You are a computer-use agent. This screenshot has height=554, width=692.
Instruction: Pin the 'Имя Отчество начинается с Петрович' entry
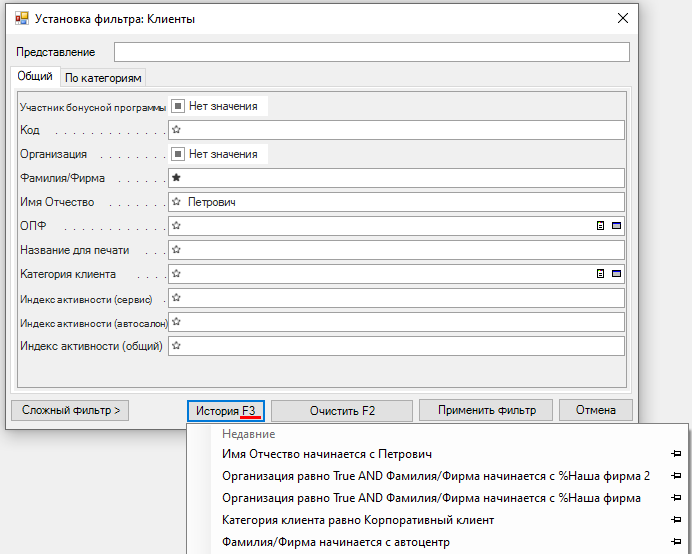coord(676,455)
